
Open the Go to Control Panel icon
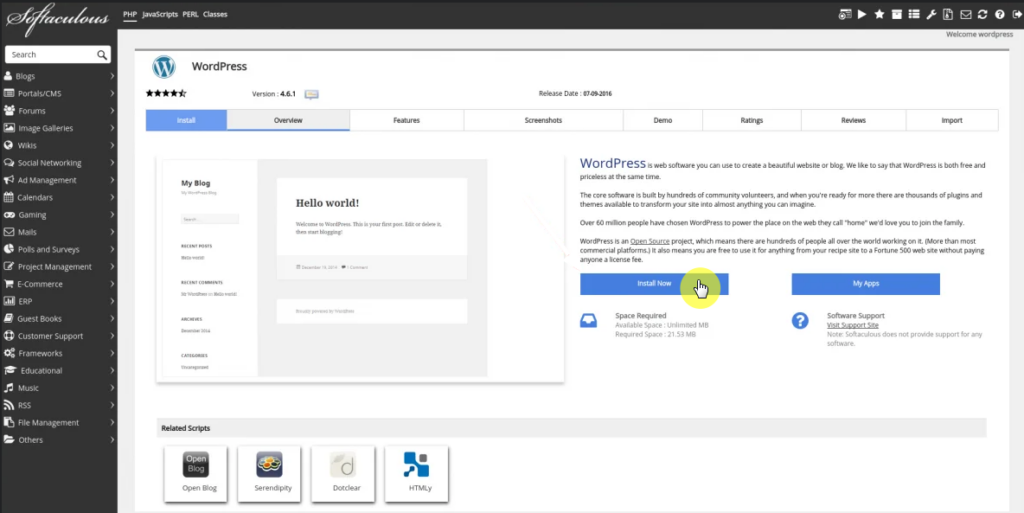pos(845,14)
